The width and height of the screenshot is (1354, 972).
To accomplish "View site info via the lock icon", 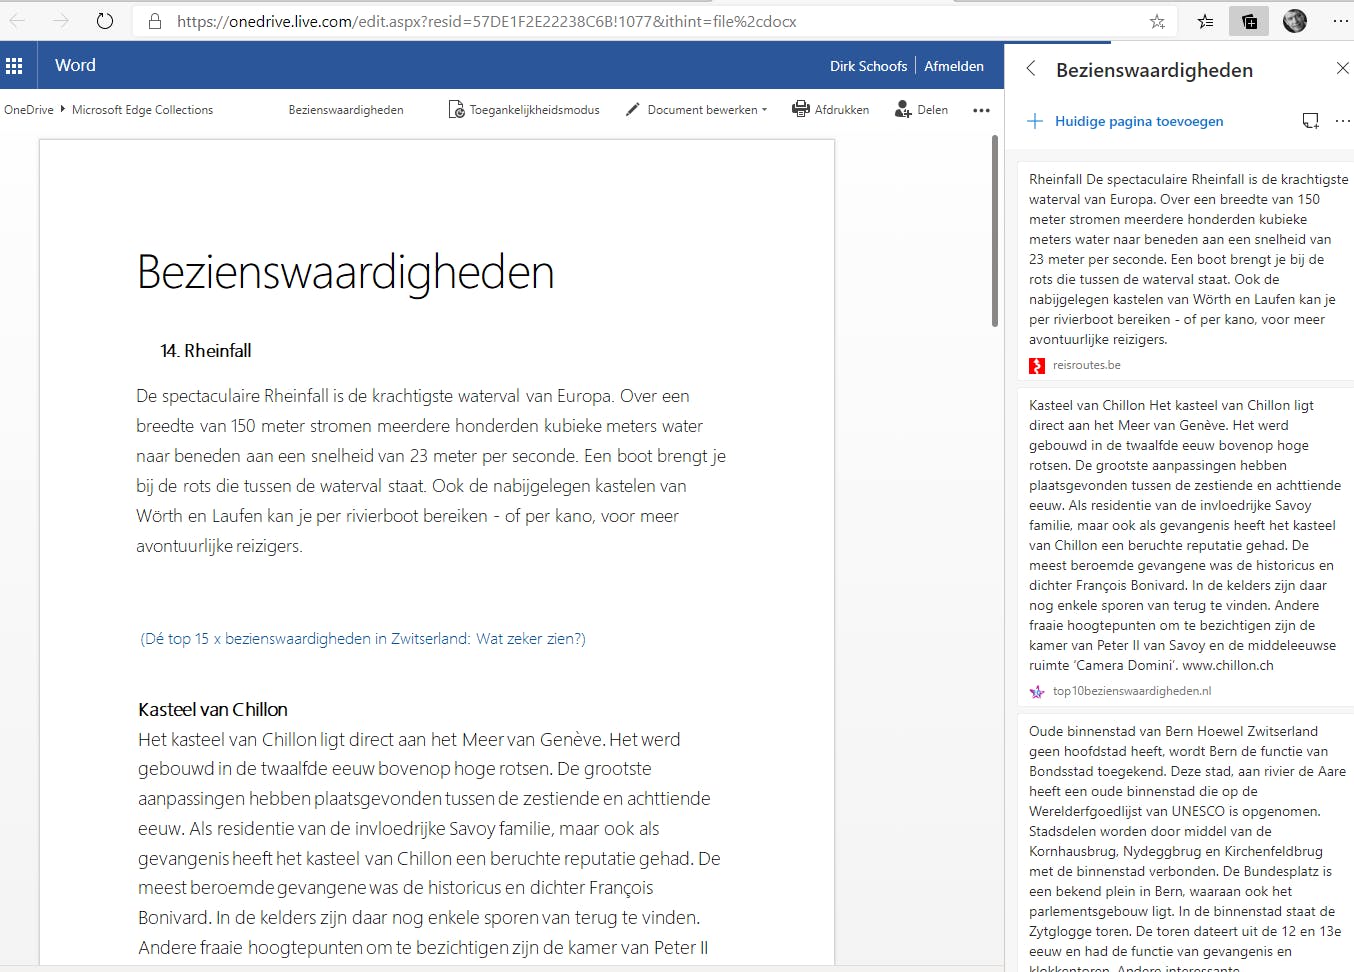I will [x=155, y=21].
